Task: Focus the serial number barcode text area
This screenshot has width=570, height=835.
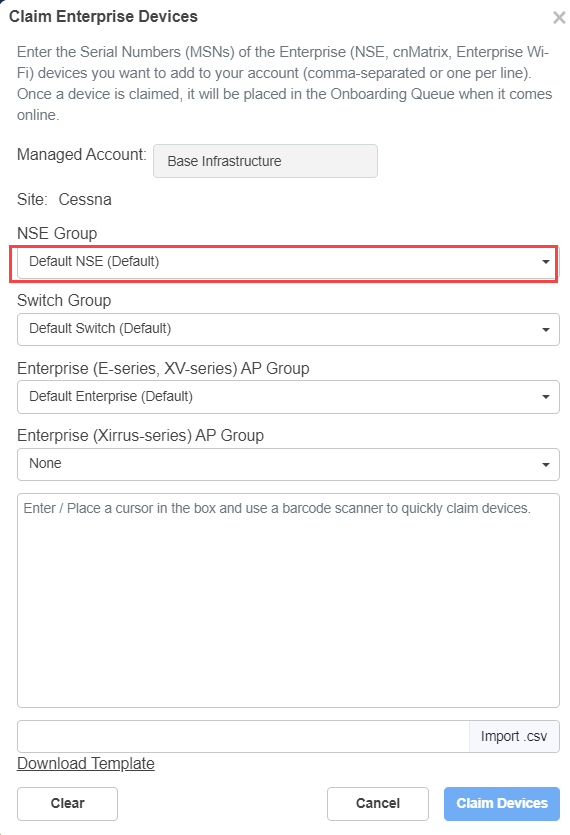Action: pyautogui.click(x=288, y=601)
